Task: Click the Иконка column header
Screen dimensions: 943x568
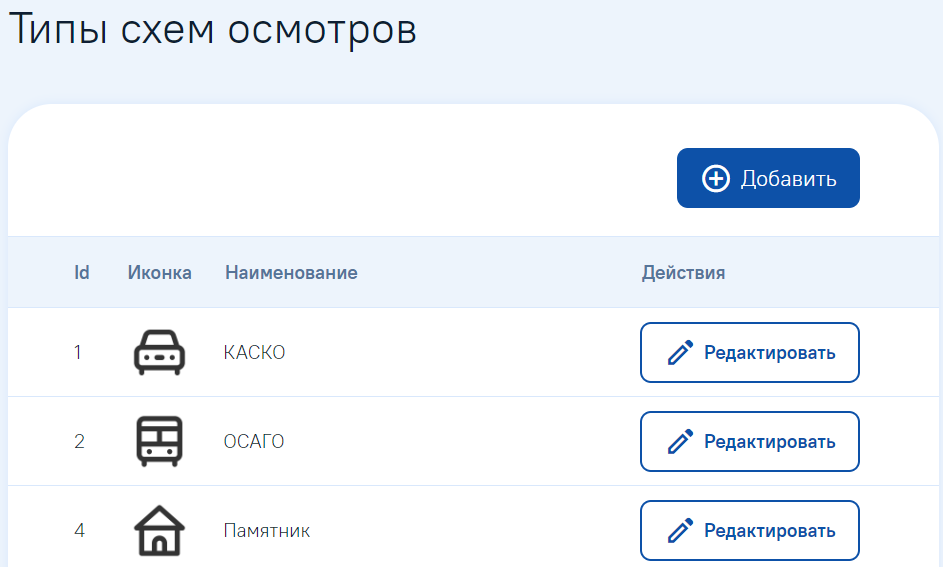Action: coord(159,273)
